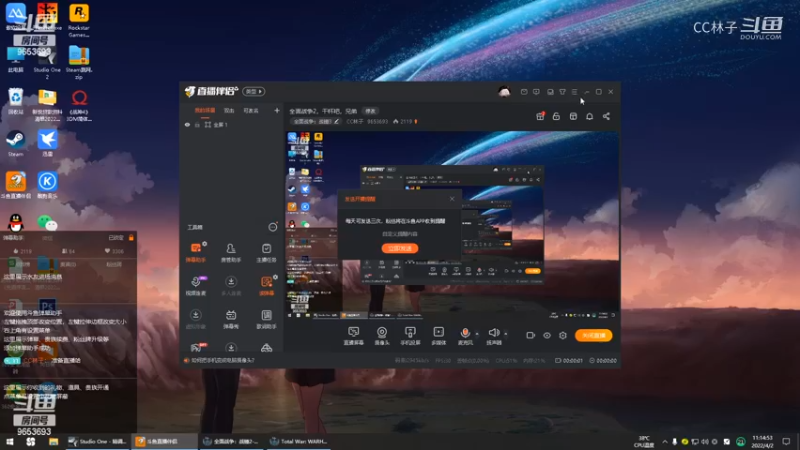Select the 弹幕助手 tab in danmu overlay

click(14, 238)
